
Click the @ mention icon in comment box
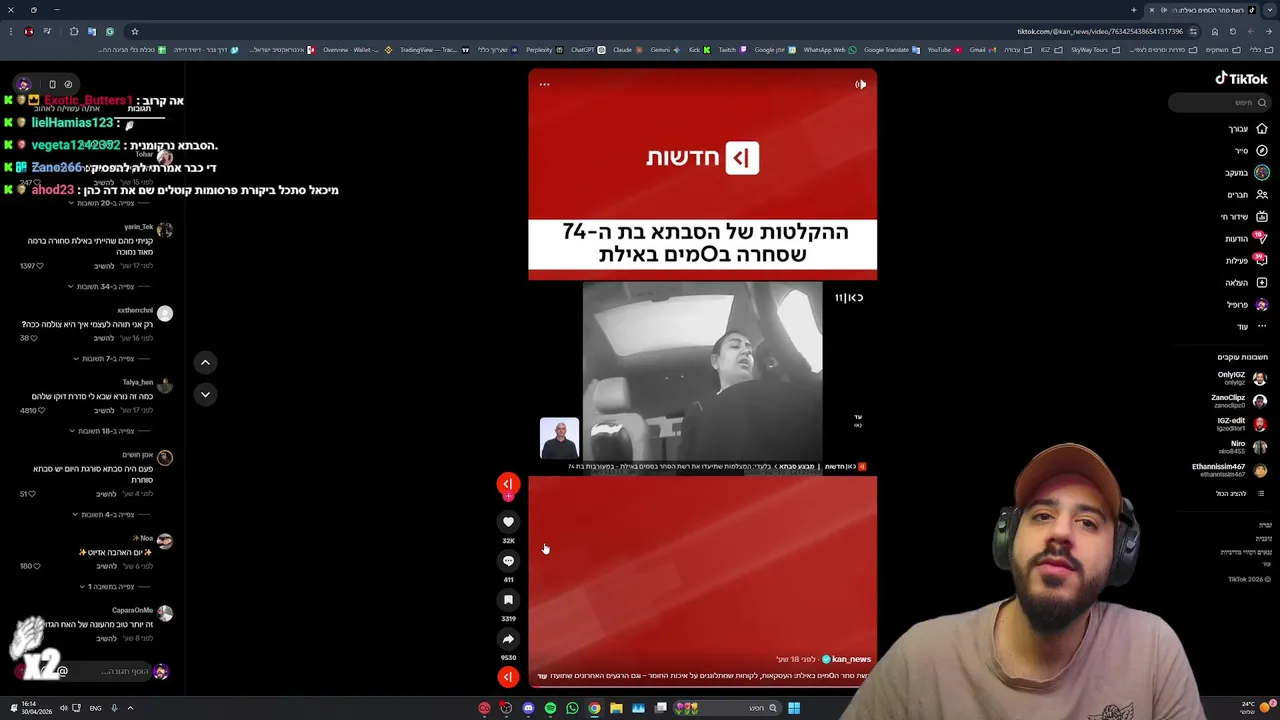[62, 672]
